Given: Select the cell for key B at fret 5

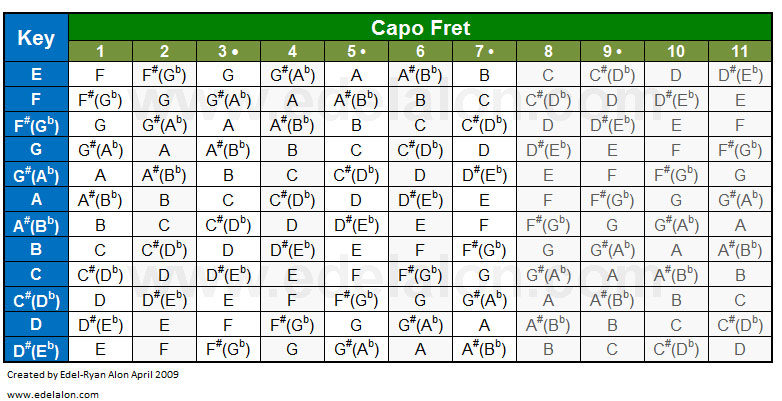Looking at the screenshot, I should 356,249.
